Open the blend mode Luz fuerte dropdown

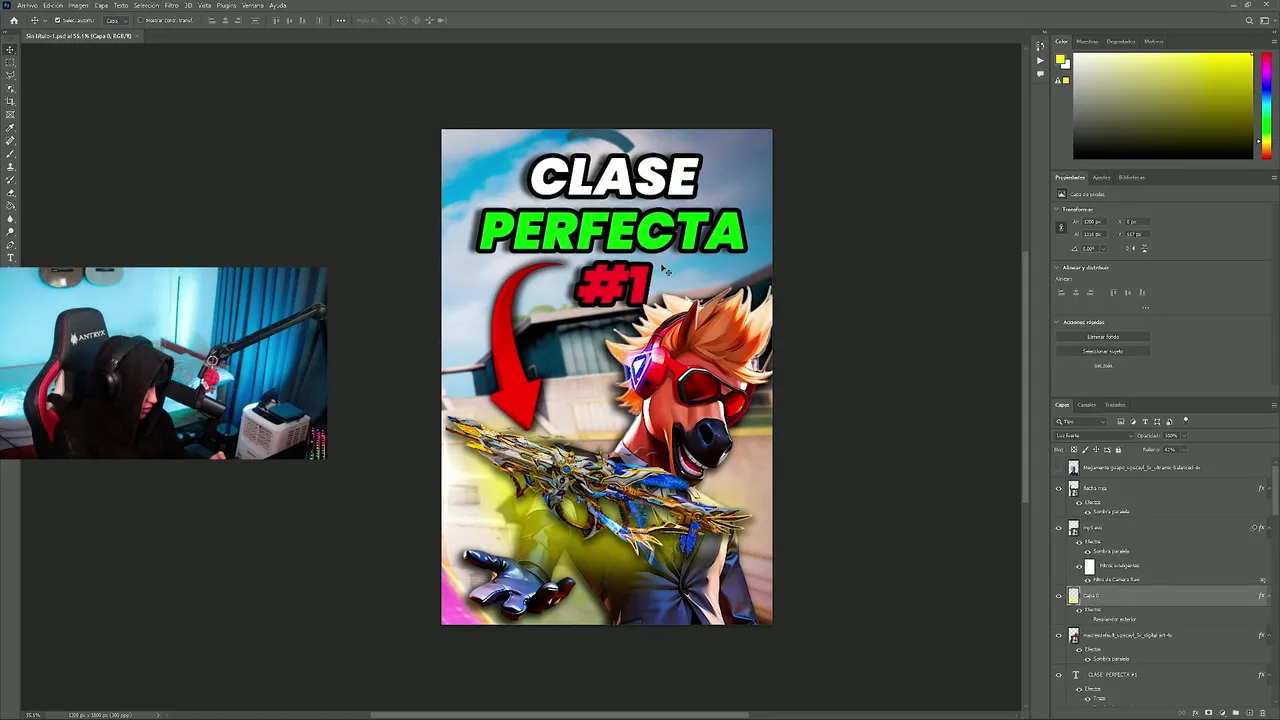(1094, 436)
